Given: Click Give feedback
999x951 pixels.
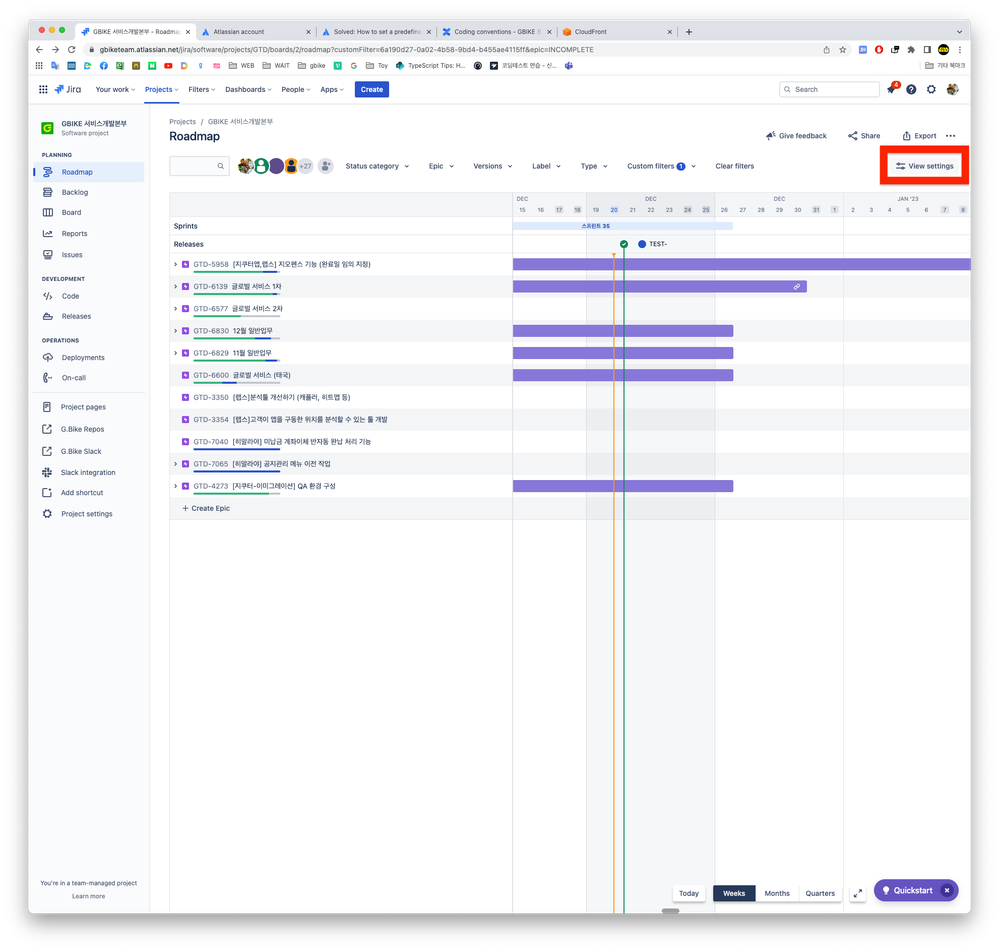Looking at the screenshot, I should (796, 136).
